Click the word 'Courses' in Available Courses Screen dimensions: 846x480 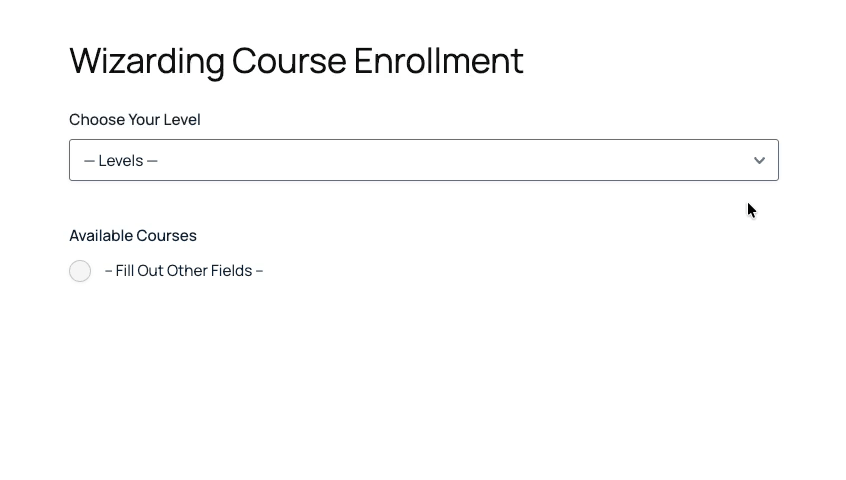point(166,236)
